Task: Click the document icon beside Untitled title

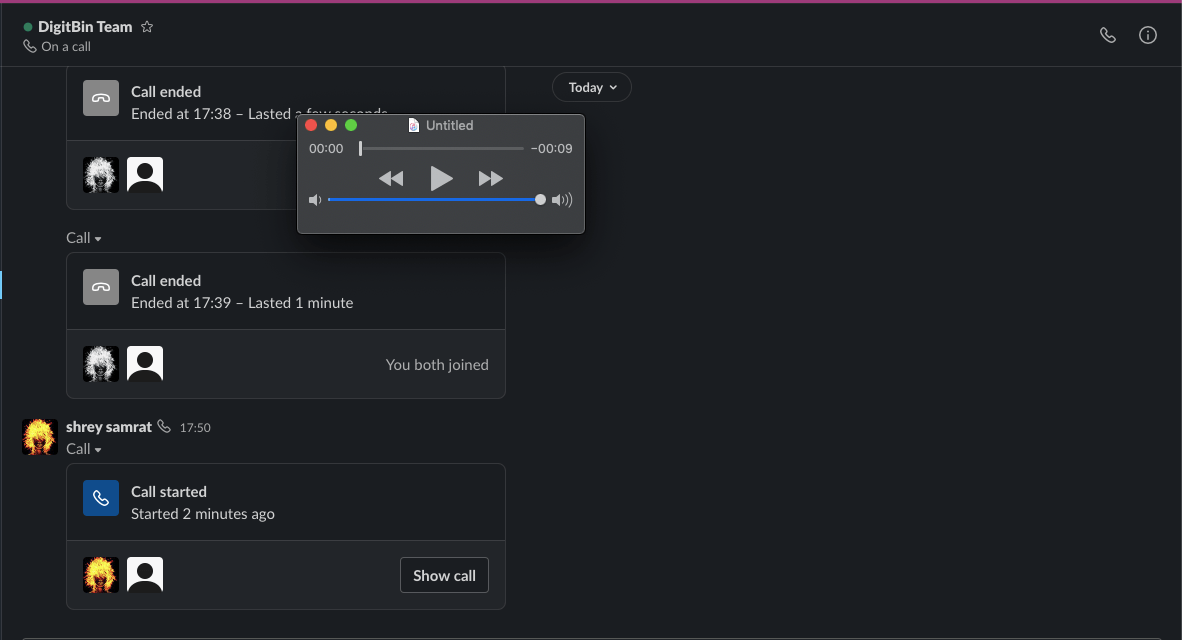Action: pos(414,125)
